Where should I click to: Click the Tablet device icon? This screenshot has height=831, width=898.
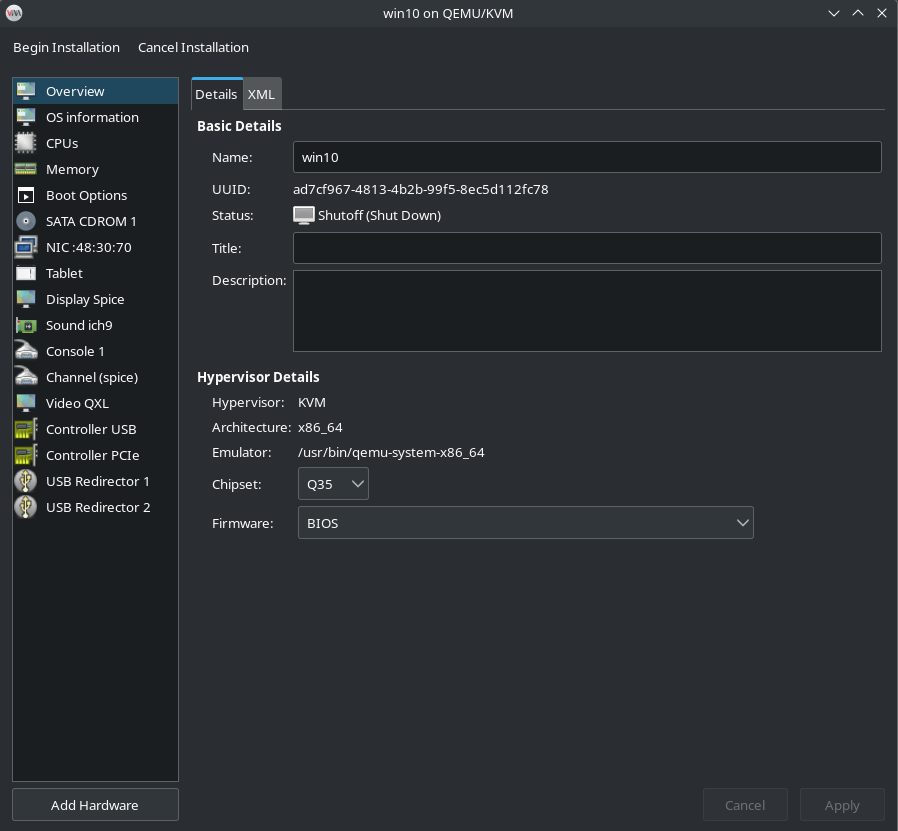[x=26, y=273]
